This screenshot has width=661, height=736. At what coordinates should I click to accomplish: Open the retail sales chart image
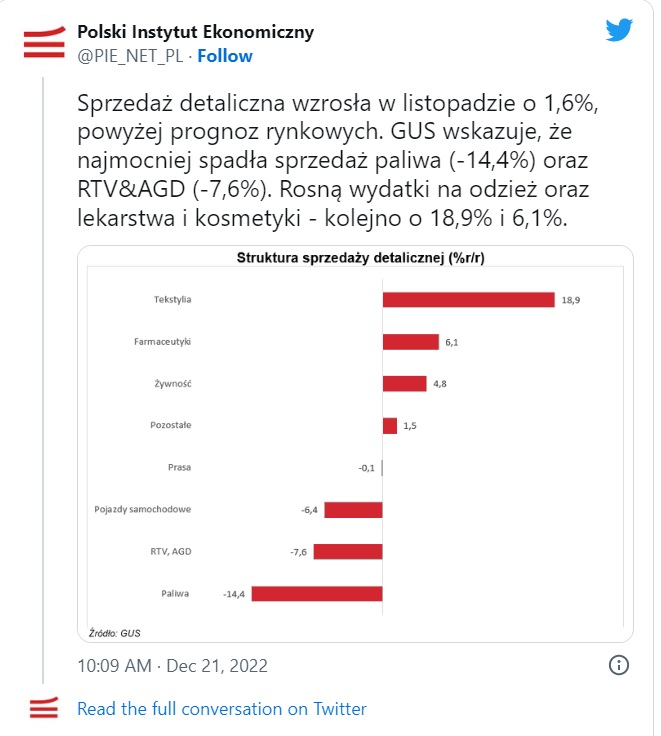click(x=355, y=444)
